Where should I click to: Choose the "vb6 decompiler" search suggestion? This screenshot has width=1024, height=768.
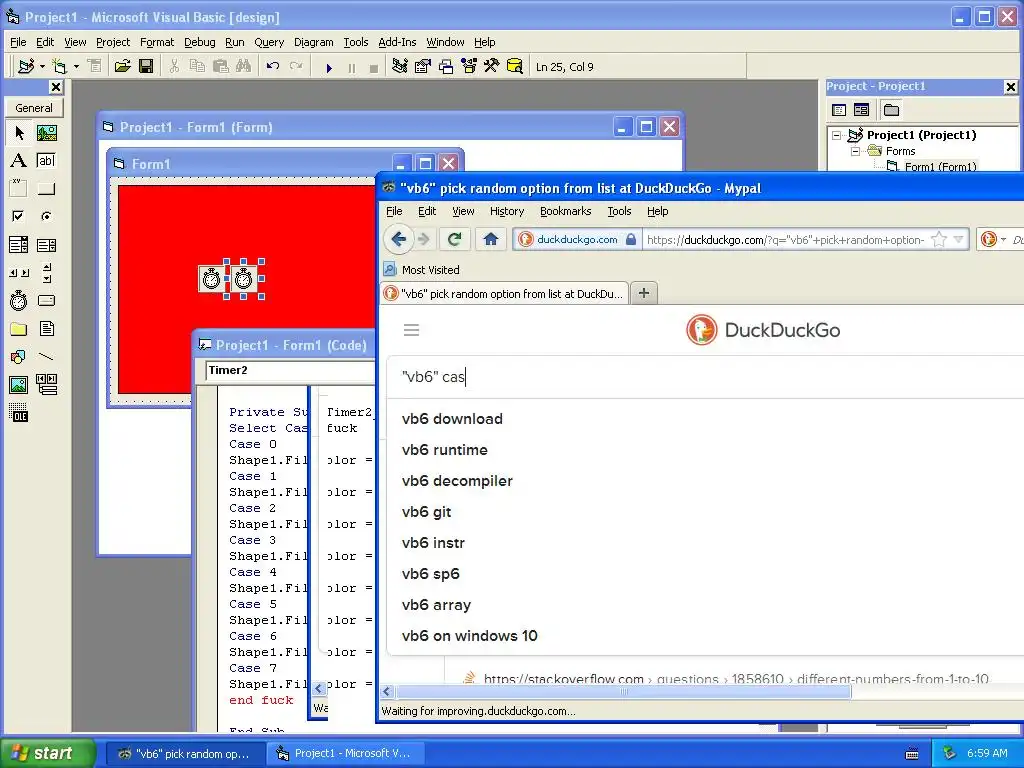coord(457,481)
